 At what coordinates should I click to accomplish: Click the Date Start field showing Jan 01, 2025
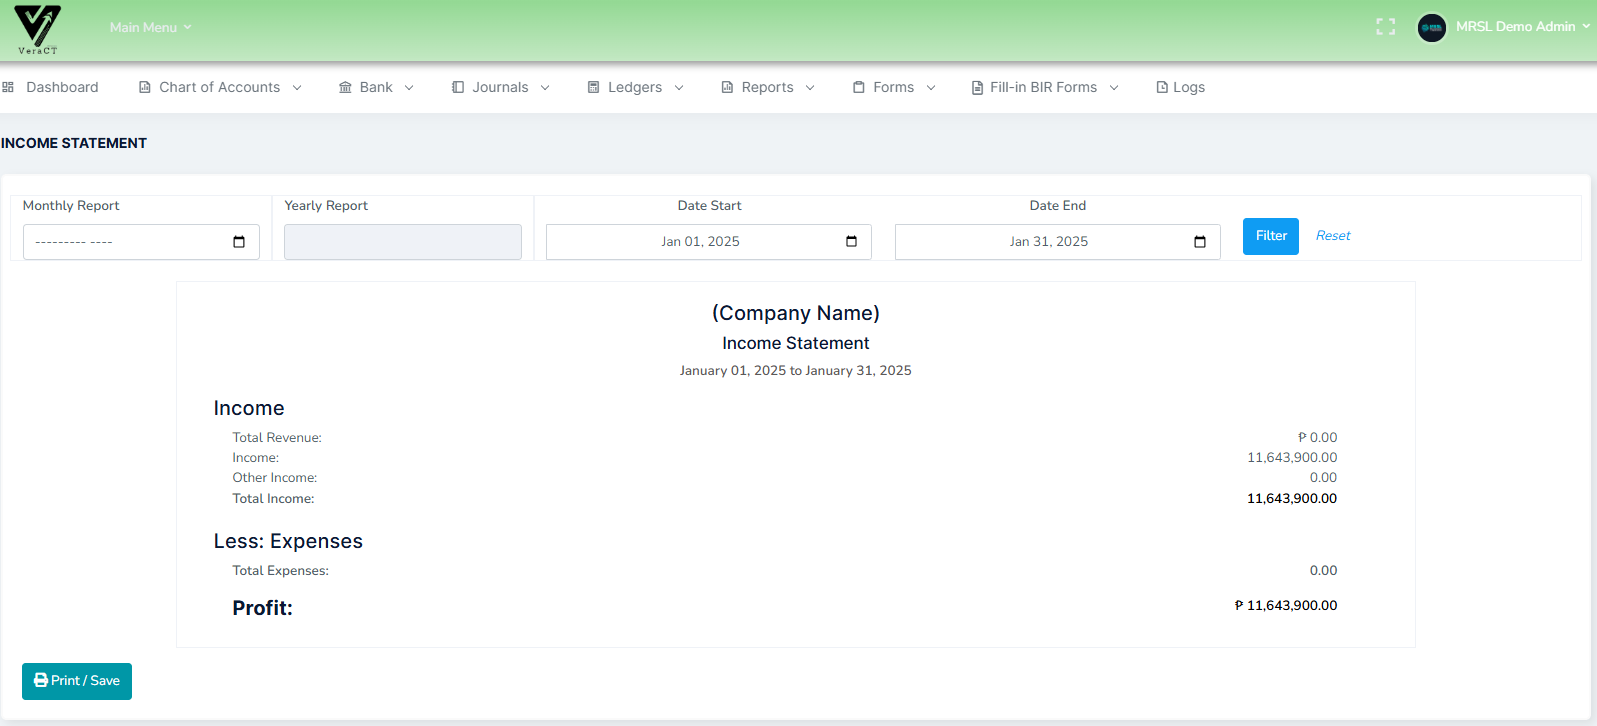pos(709,241)
